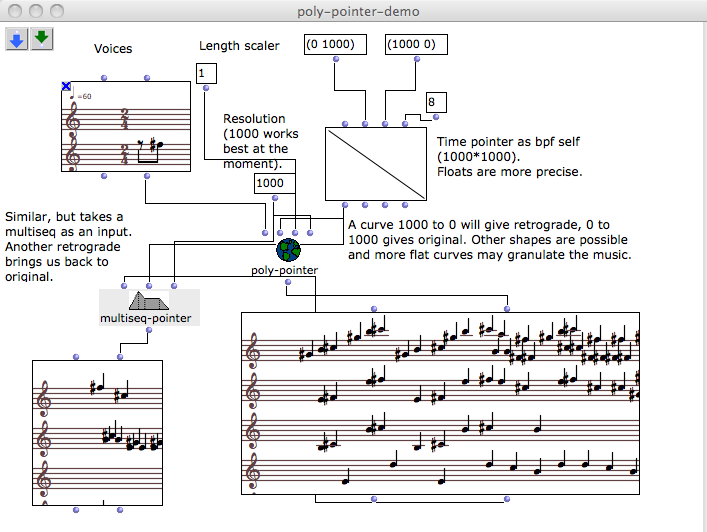Open the bpf diagonal line editor box
Screen dimensions: 707x532
tap(376, 164)
